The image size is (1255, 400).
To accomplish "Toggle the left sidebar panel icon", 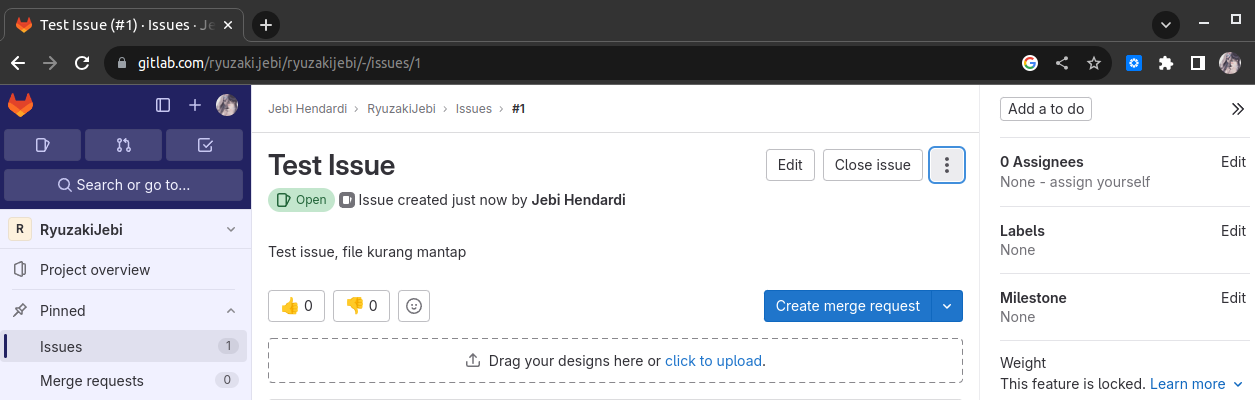I will coord(163,105).
